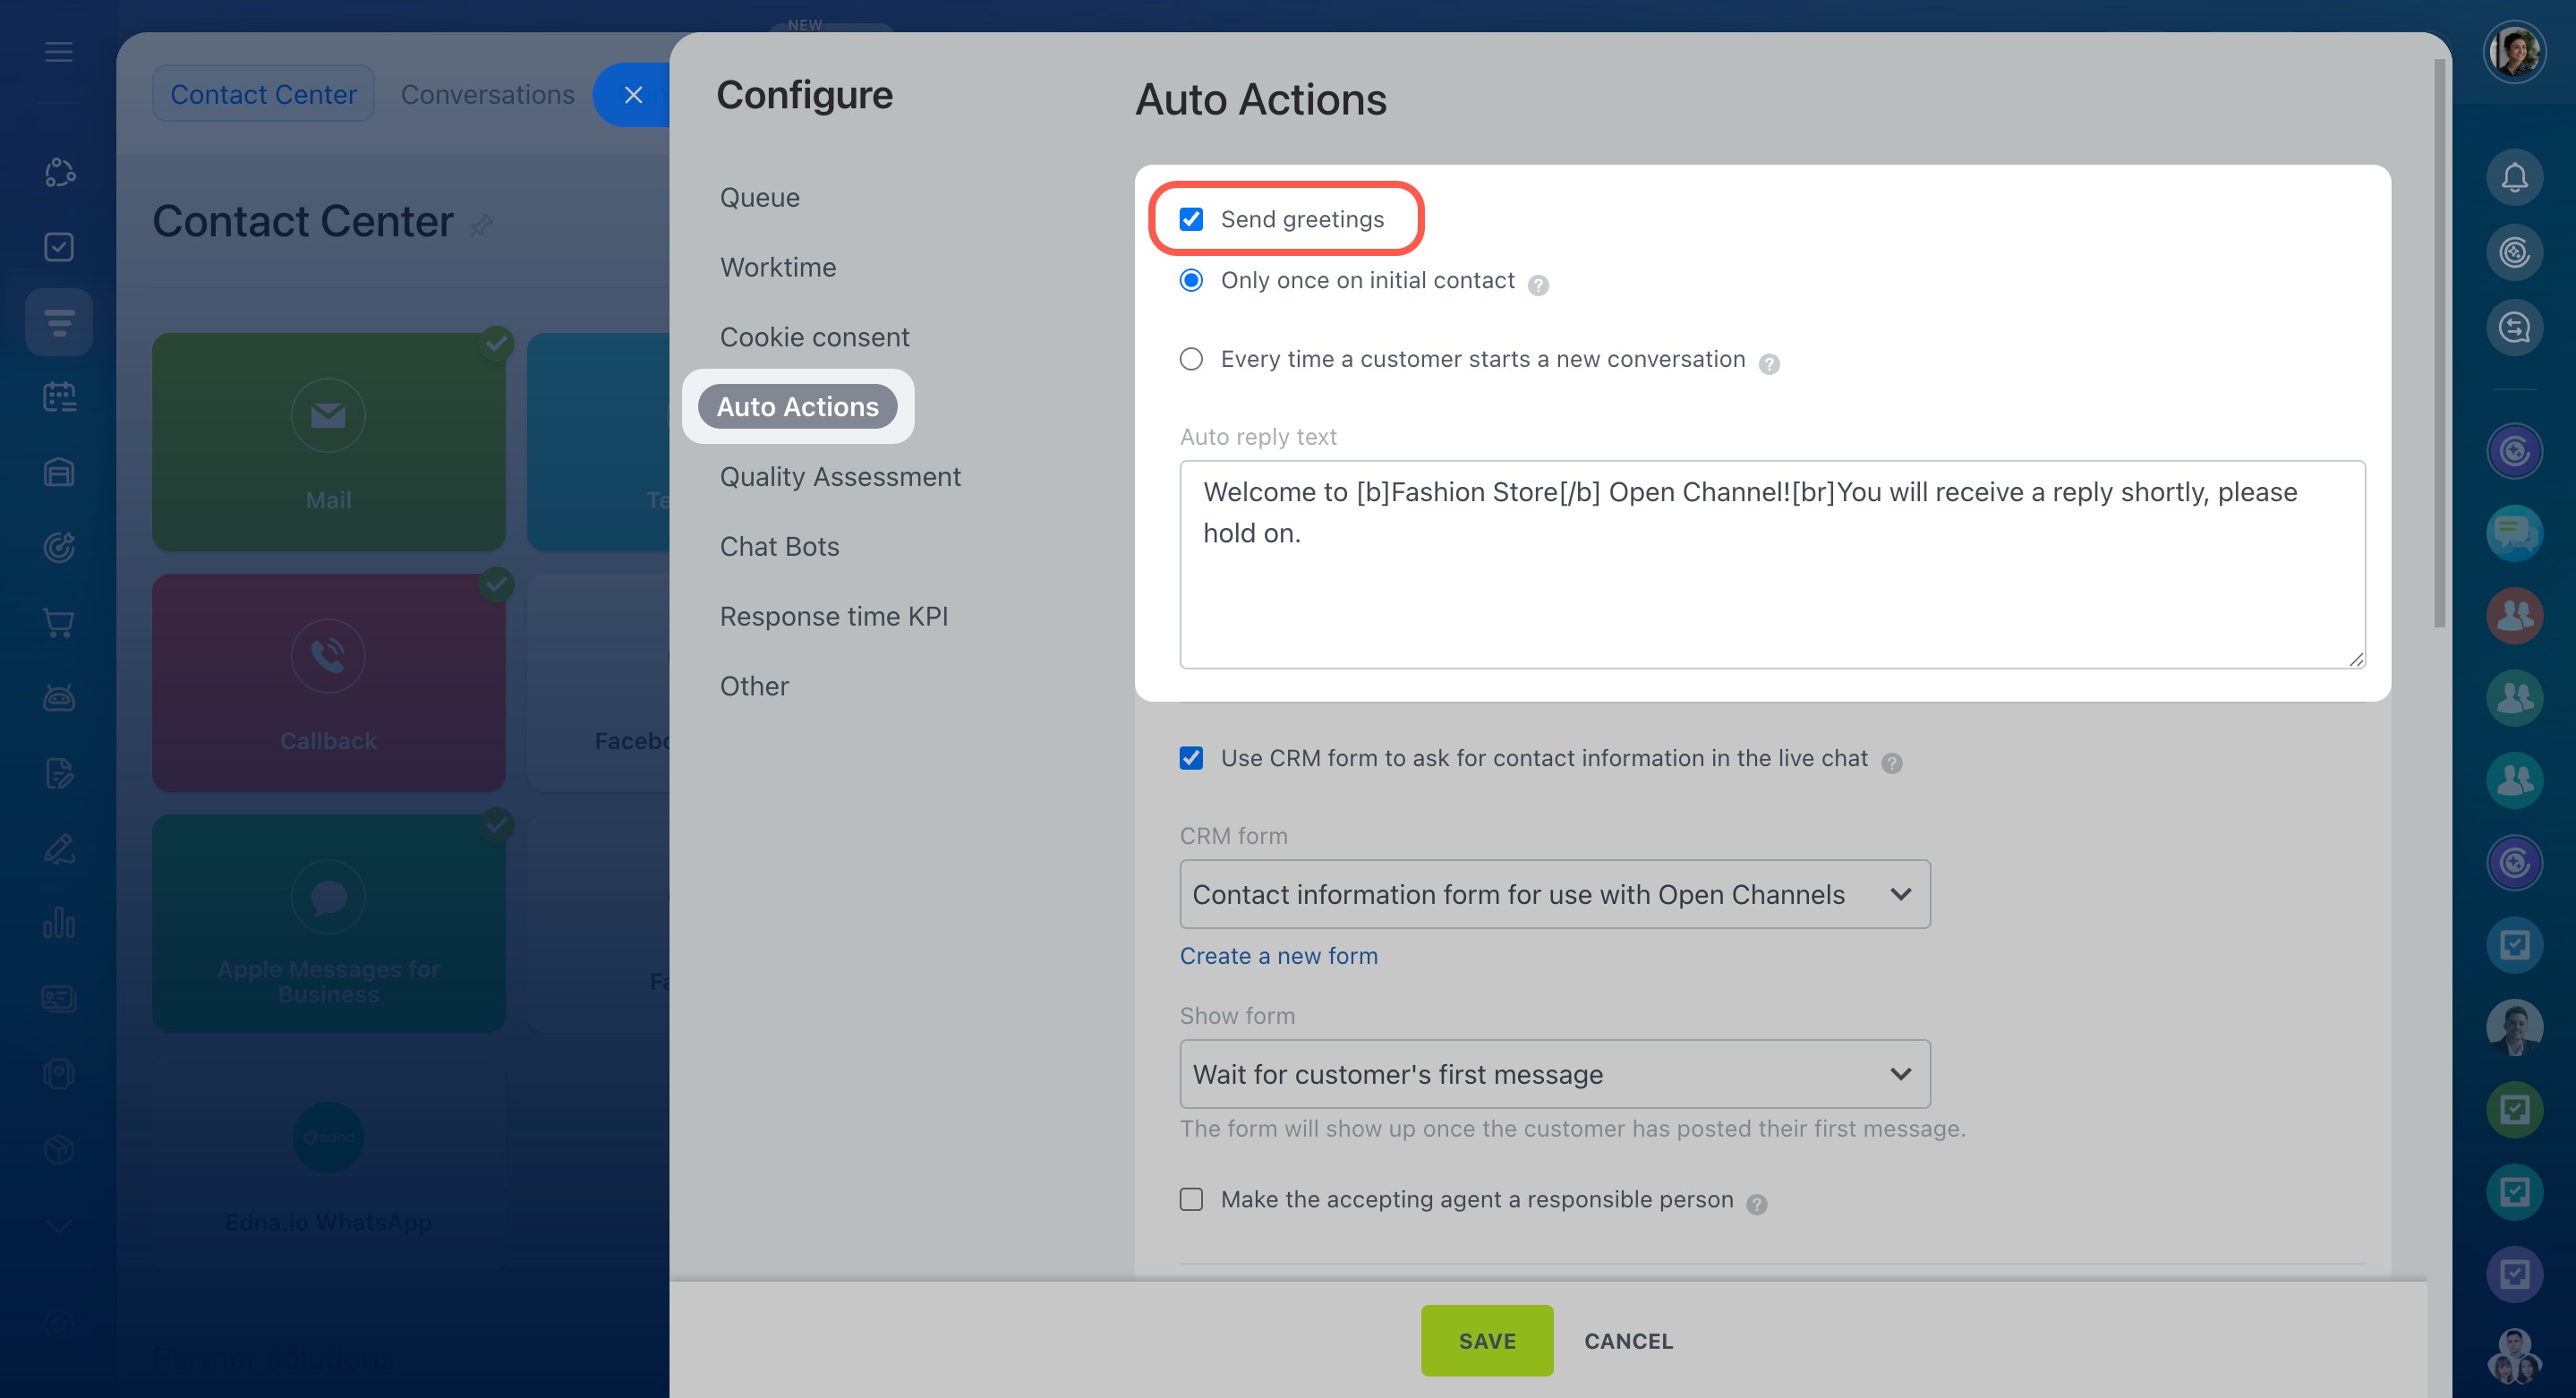Select Only once on initial contact radio

pyautogui.click(x=1191, y=280)
